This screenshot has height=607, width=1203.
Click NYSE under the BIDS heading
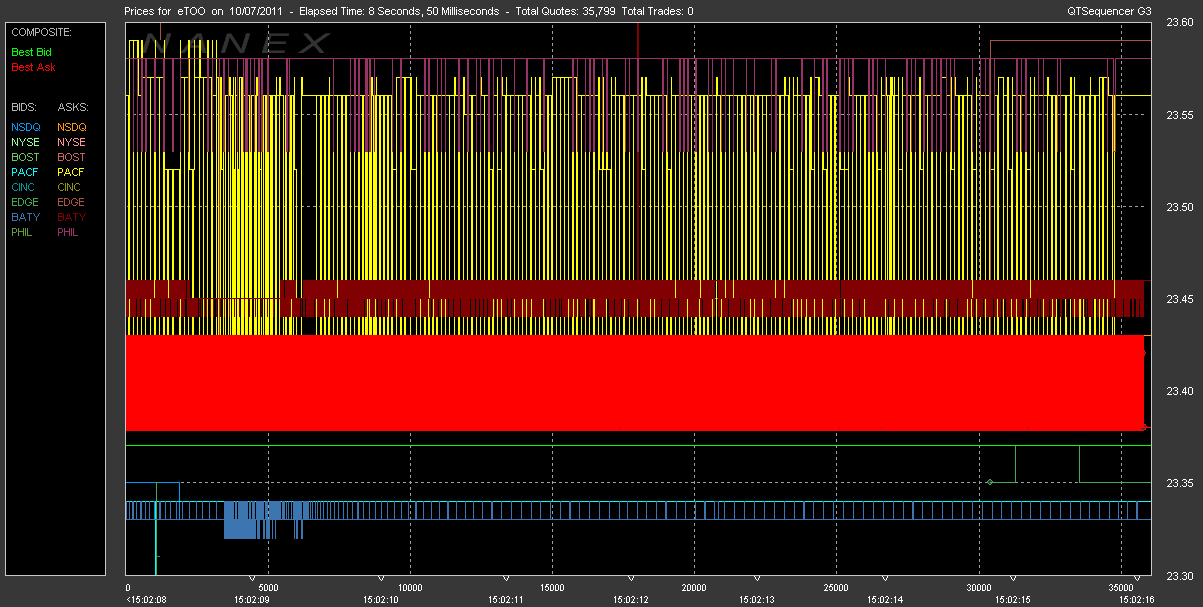(x=26, y=142)
